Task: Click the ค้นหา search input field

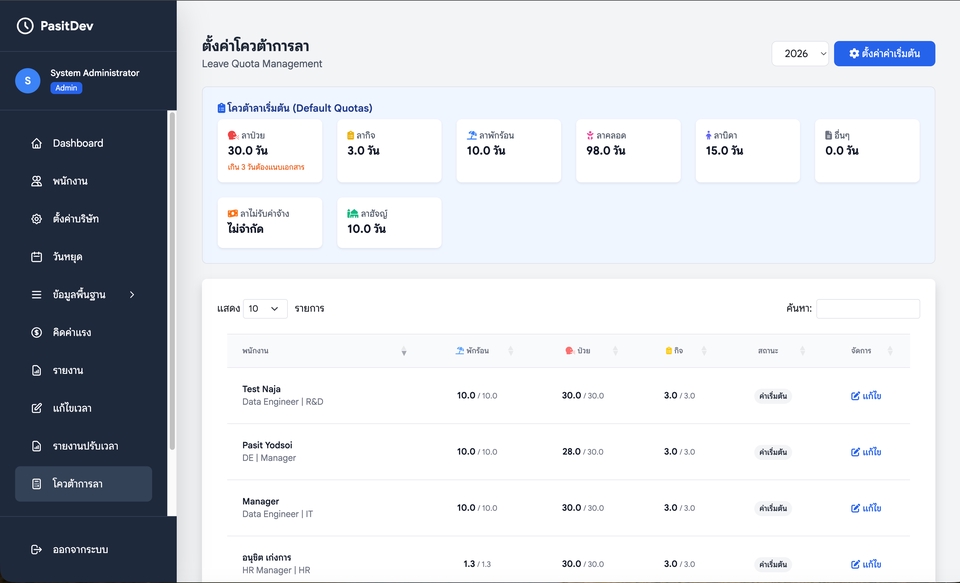Action: (868, 309)
